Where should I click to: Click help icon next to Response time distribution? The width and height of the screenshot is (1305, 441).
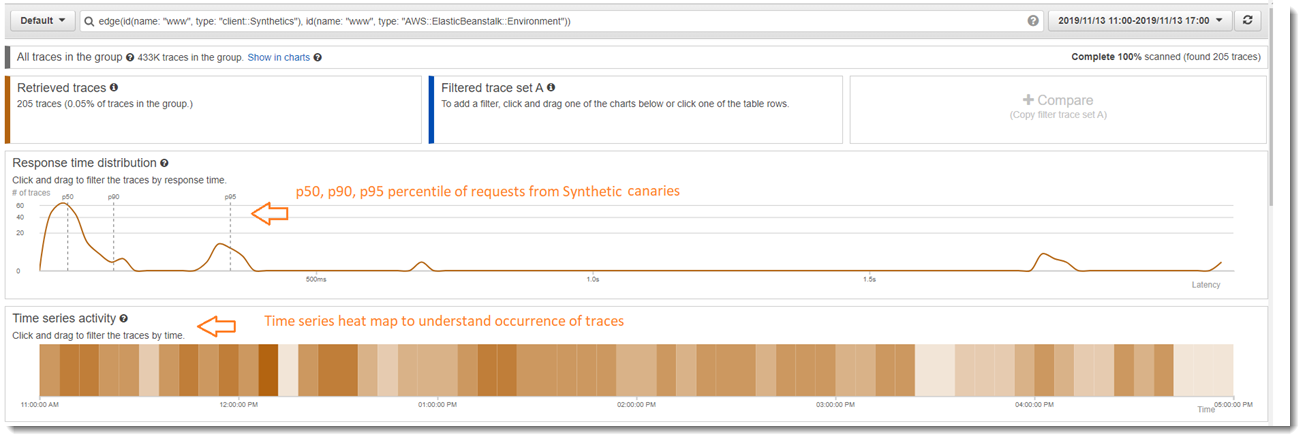click(x=164, y=163)
